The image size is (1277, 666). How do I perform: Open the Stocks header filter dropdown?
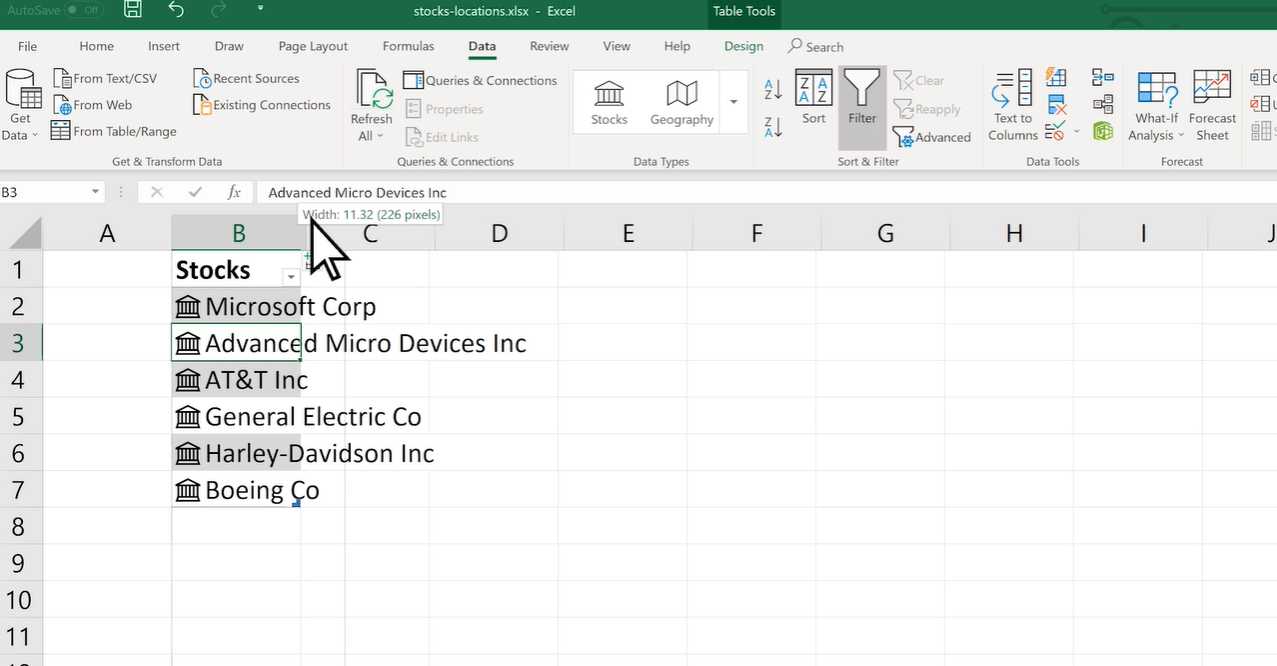coord(291,276)
